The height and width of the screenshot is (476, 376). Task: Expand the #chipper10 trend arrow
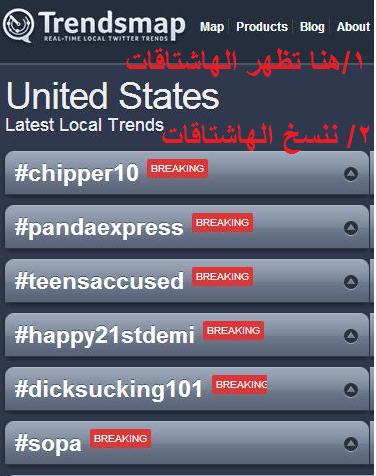[351, 174]
